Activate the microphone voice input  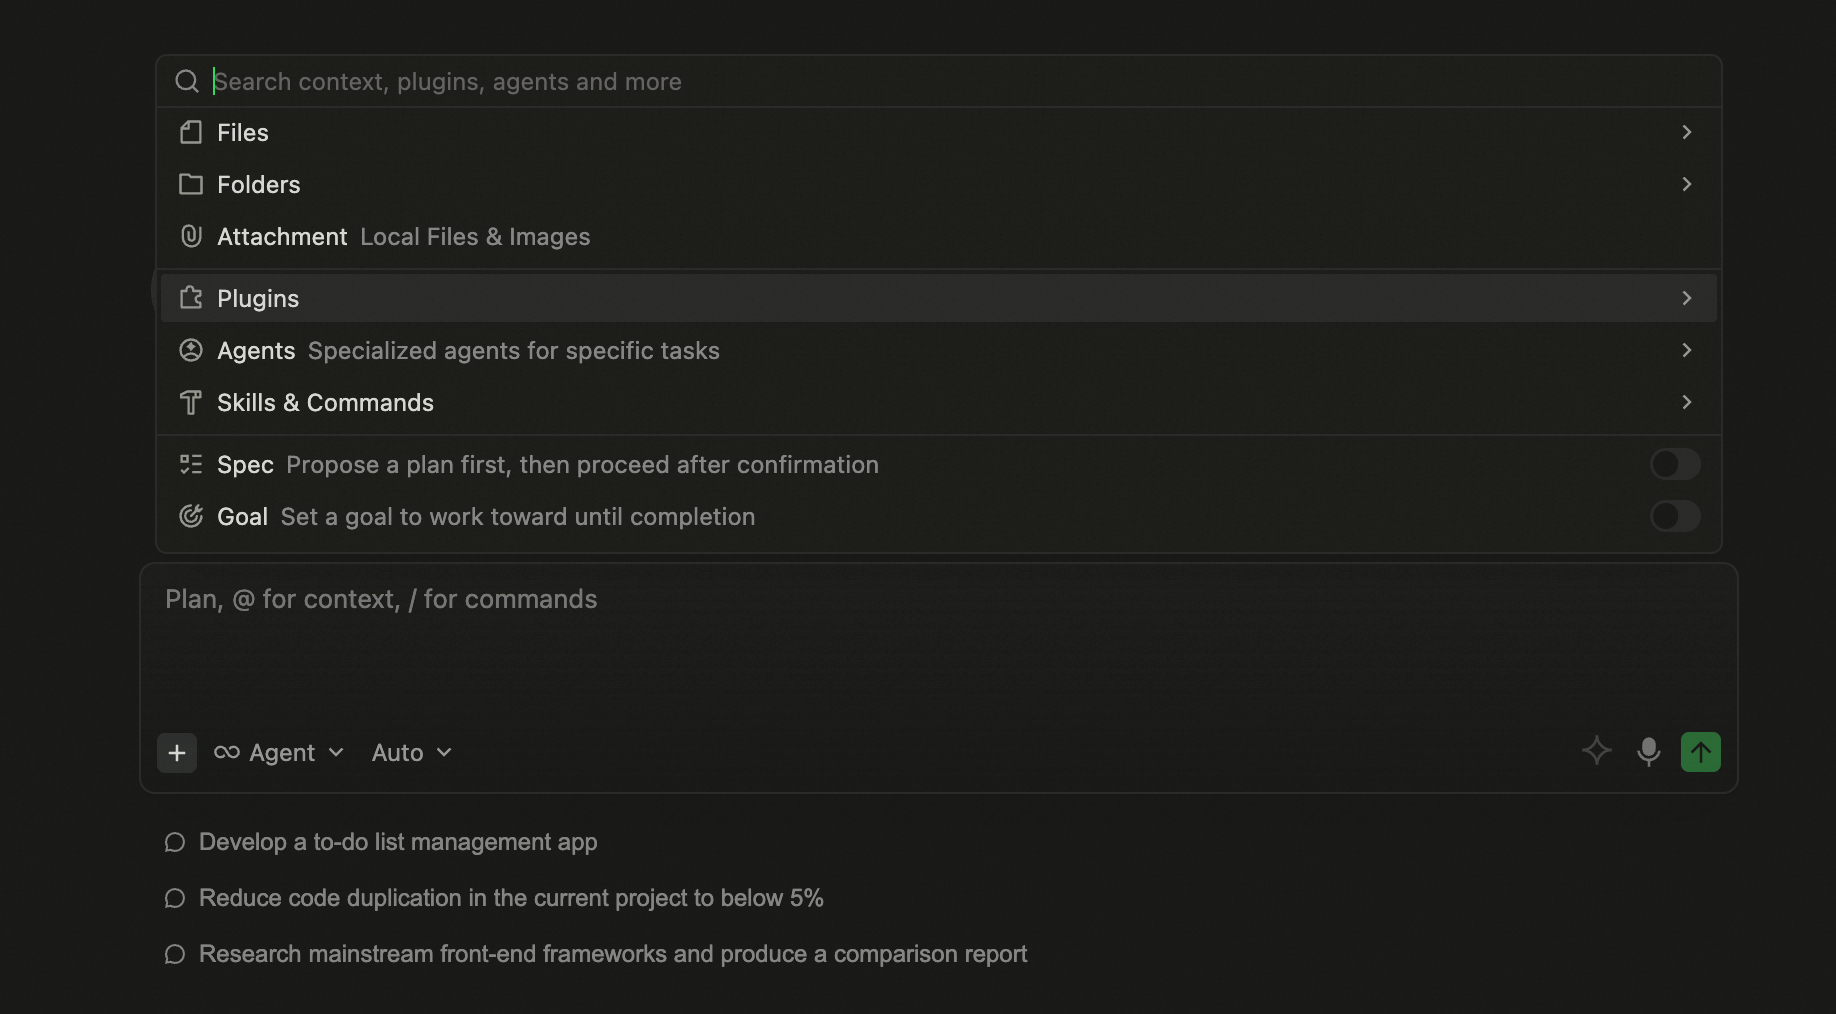[1649, 752]
